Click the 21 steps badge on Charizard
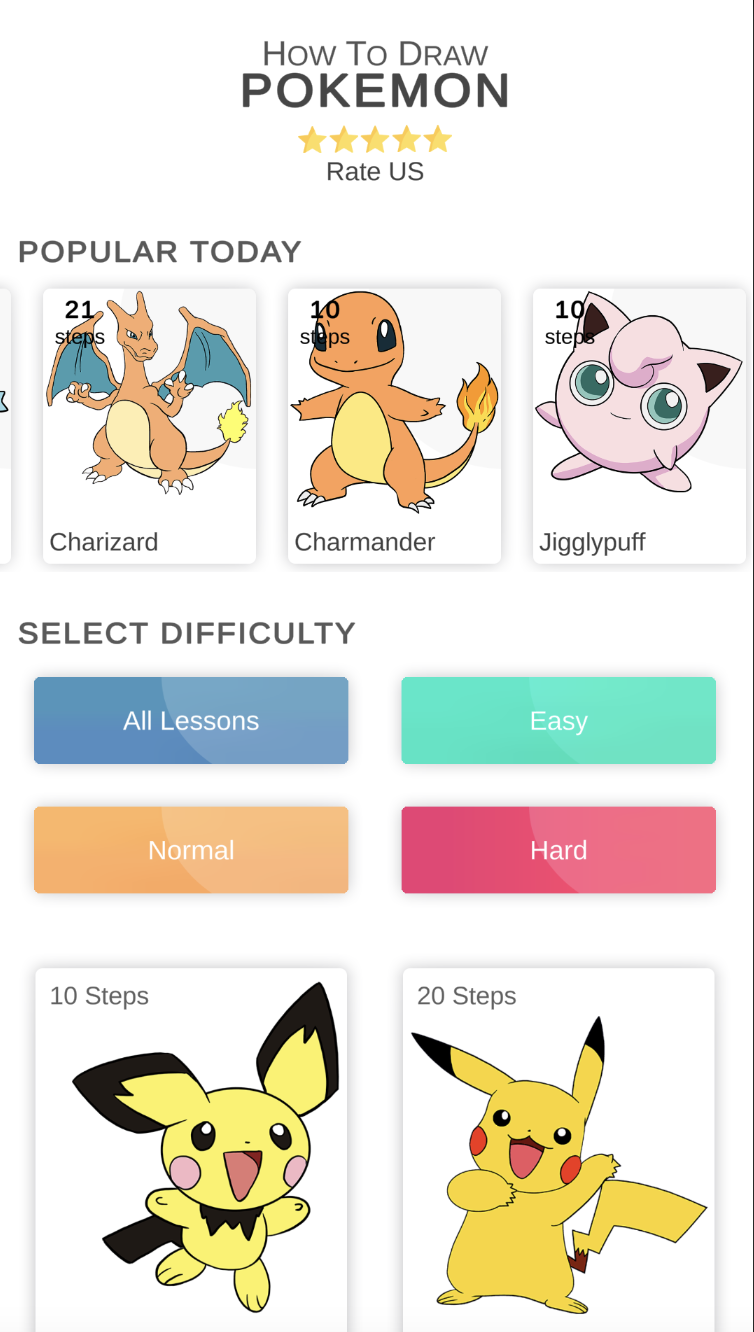The image size is (754, 1332). coord(80,322)
